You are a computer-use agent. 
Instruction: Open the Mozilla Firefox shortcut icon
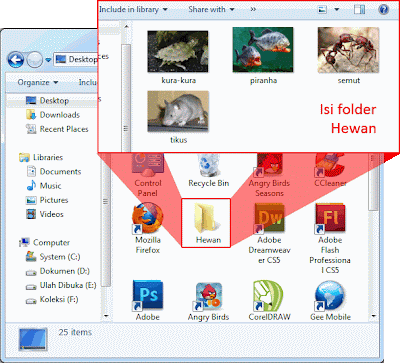(148, 219)
